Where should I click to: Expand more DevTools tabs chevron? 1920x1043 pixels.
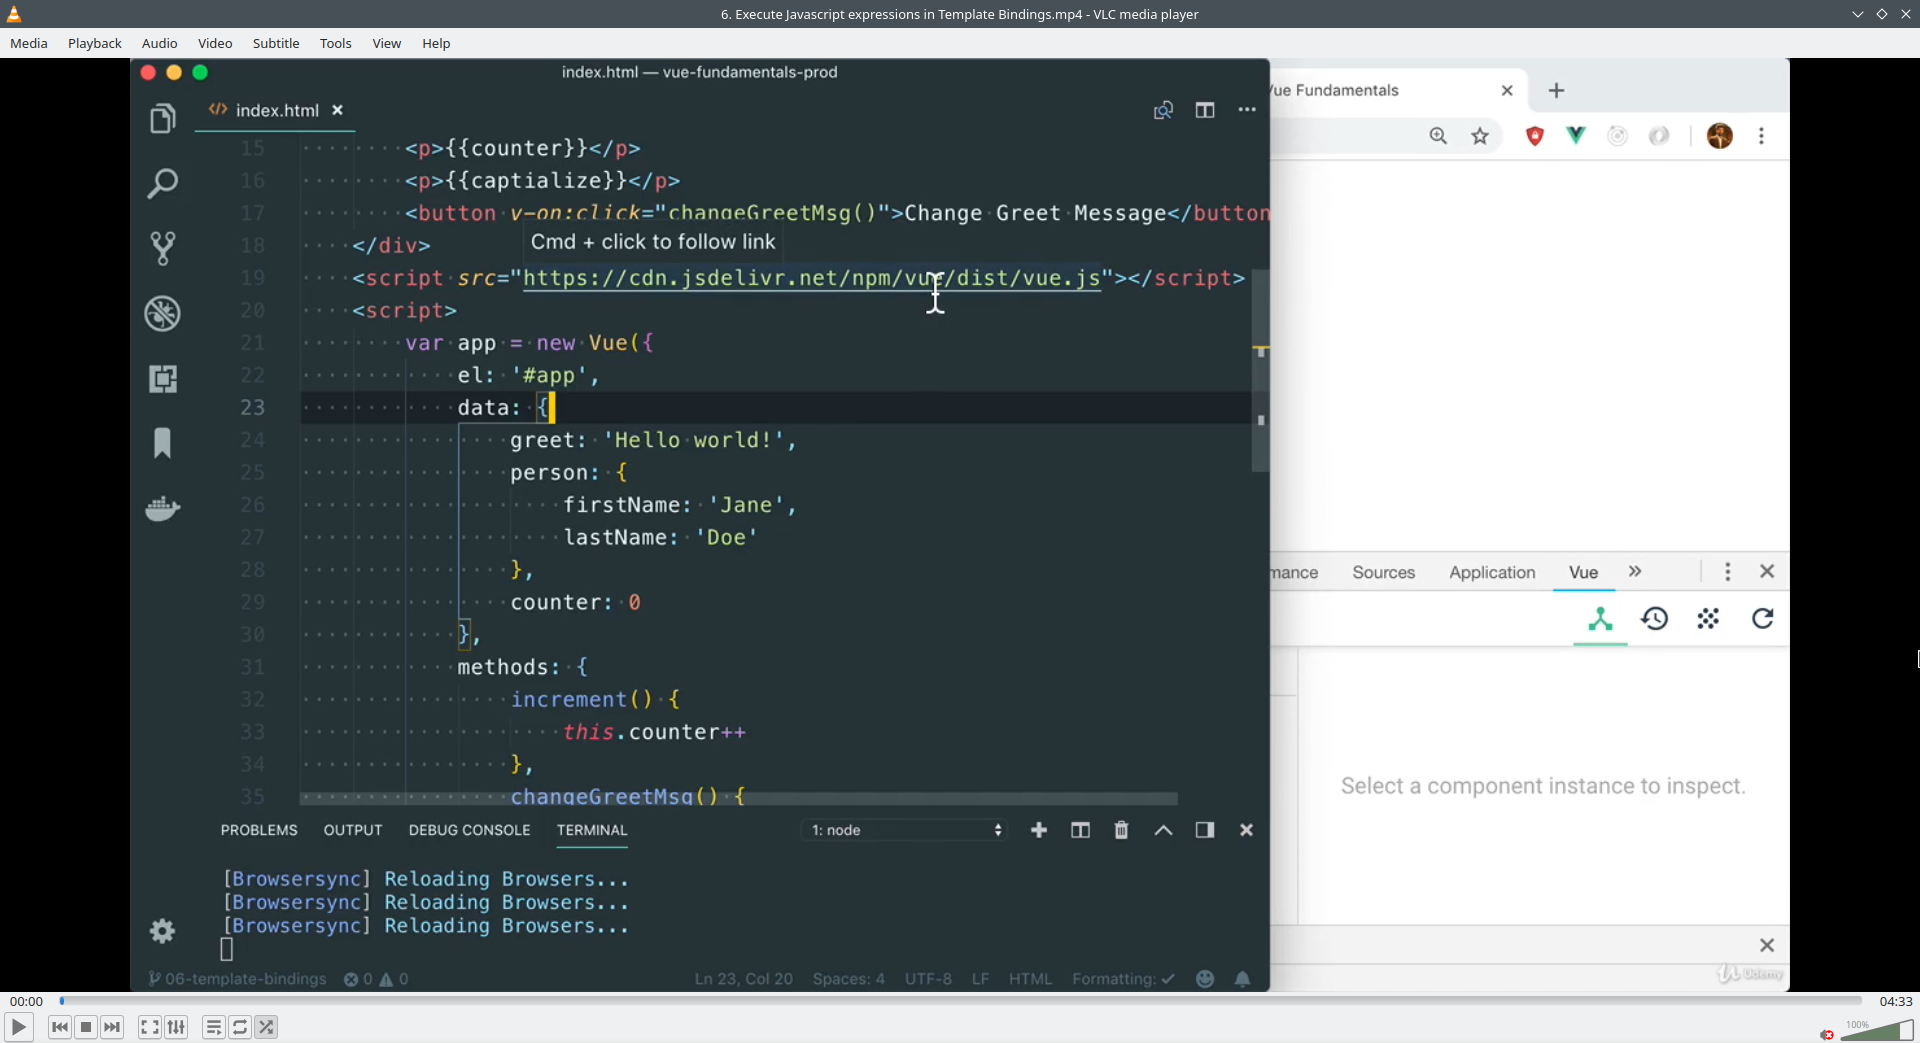coord(1635,571)
